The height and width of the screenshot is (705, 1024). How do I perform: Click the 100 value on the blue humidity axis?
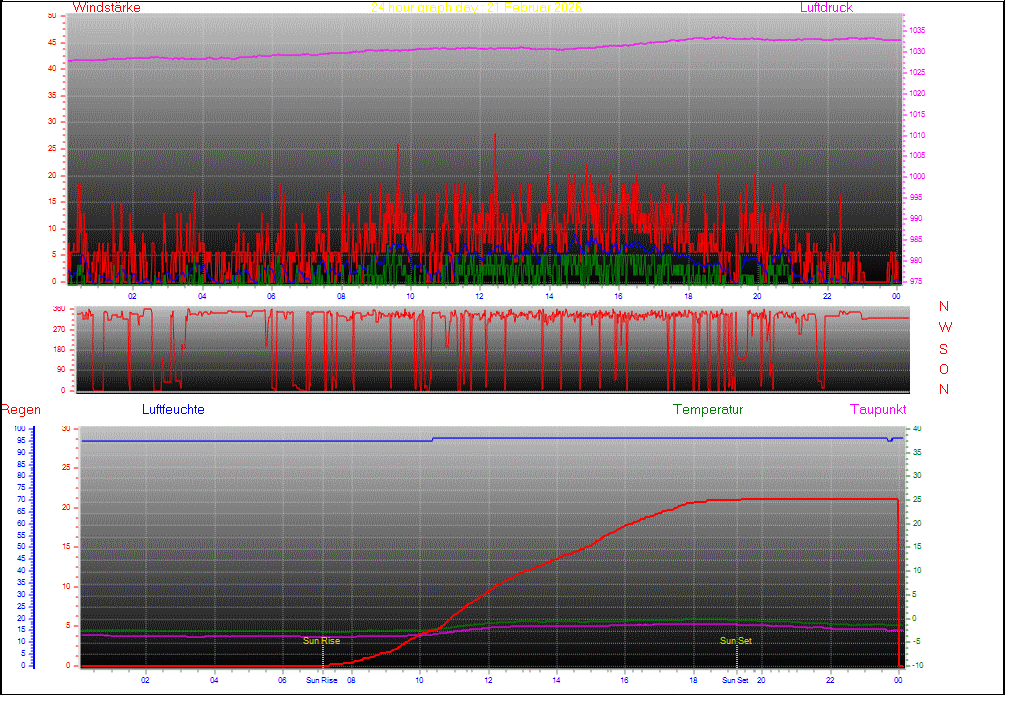(20, 429)
